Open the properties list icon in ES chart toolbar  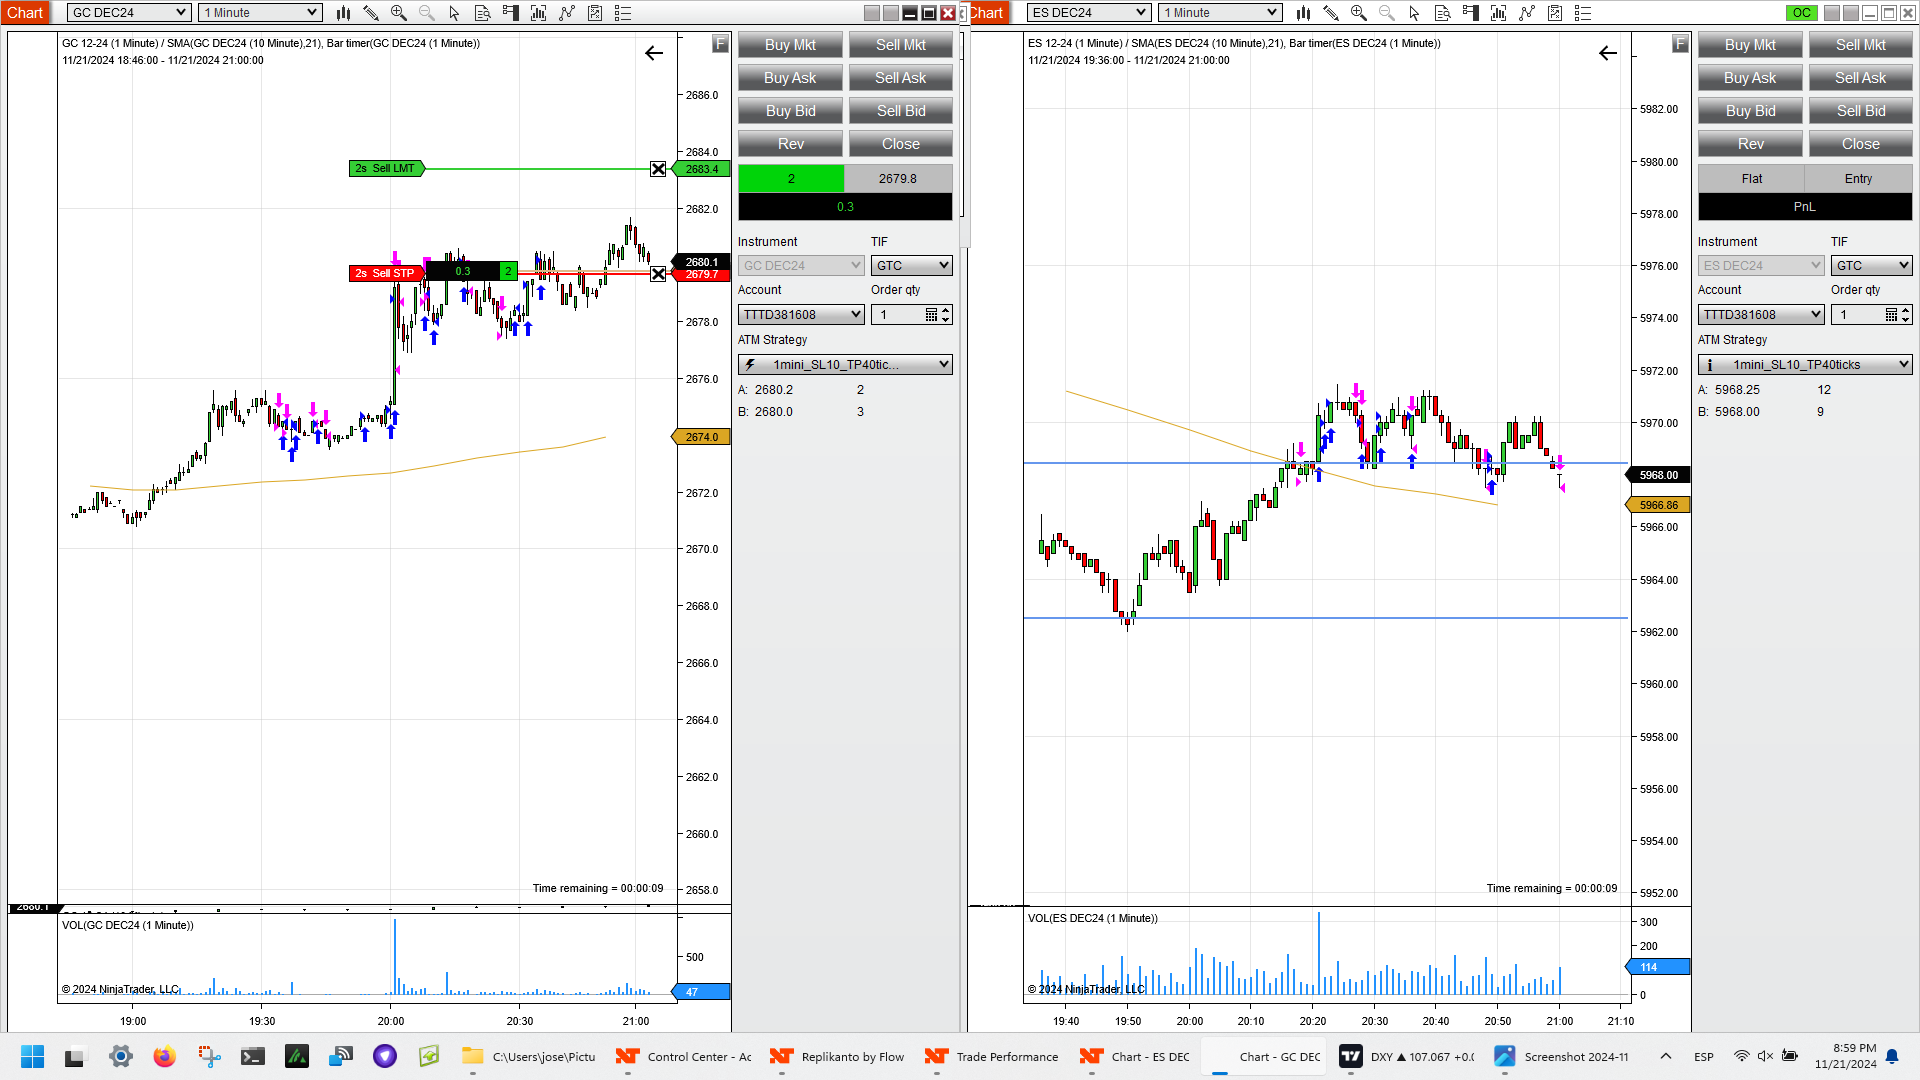pyautogui.click(x=1583, y=13)
